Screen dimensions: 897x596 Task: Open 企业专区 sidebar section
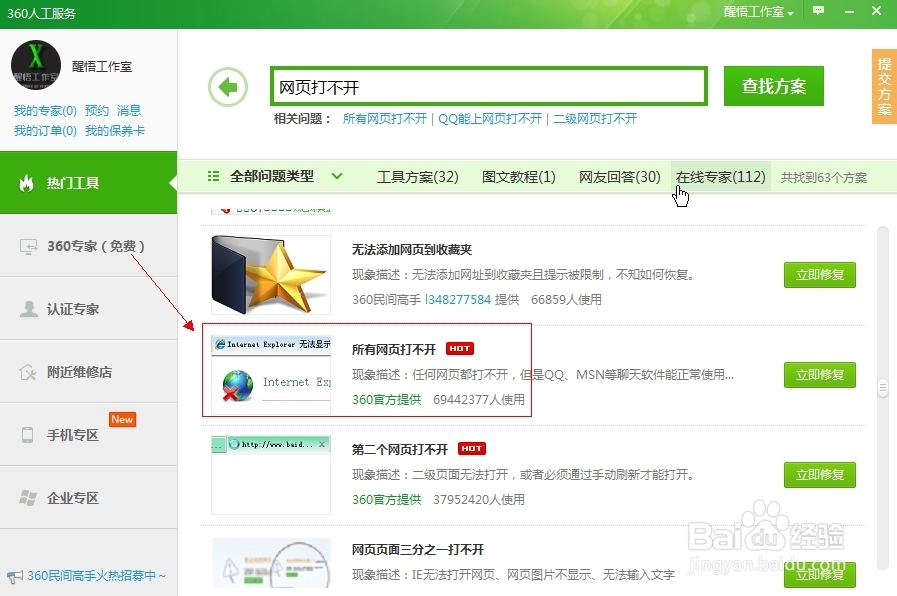[88, 498]
